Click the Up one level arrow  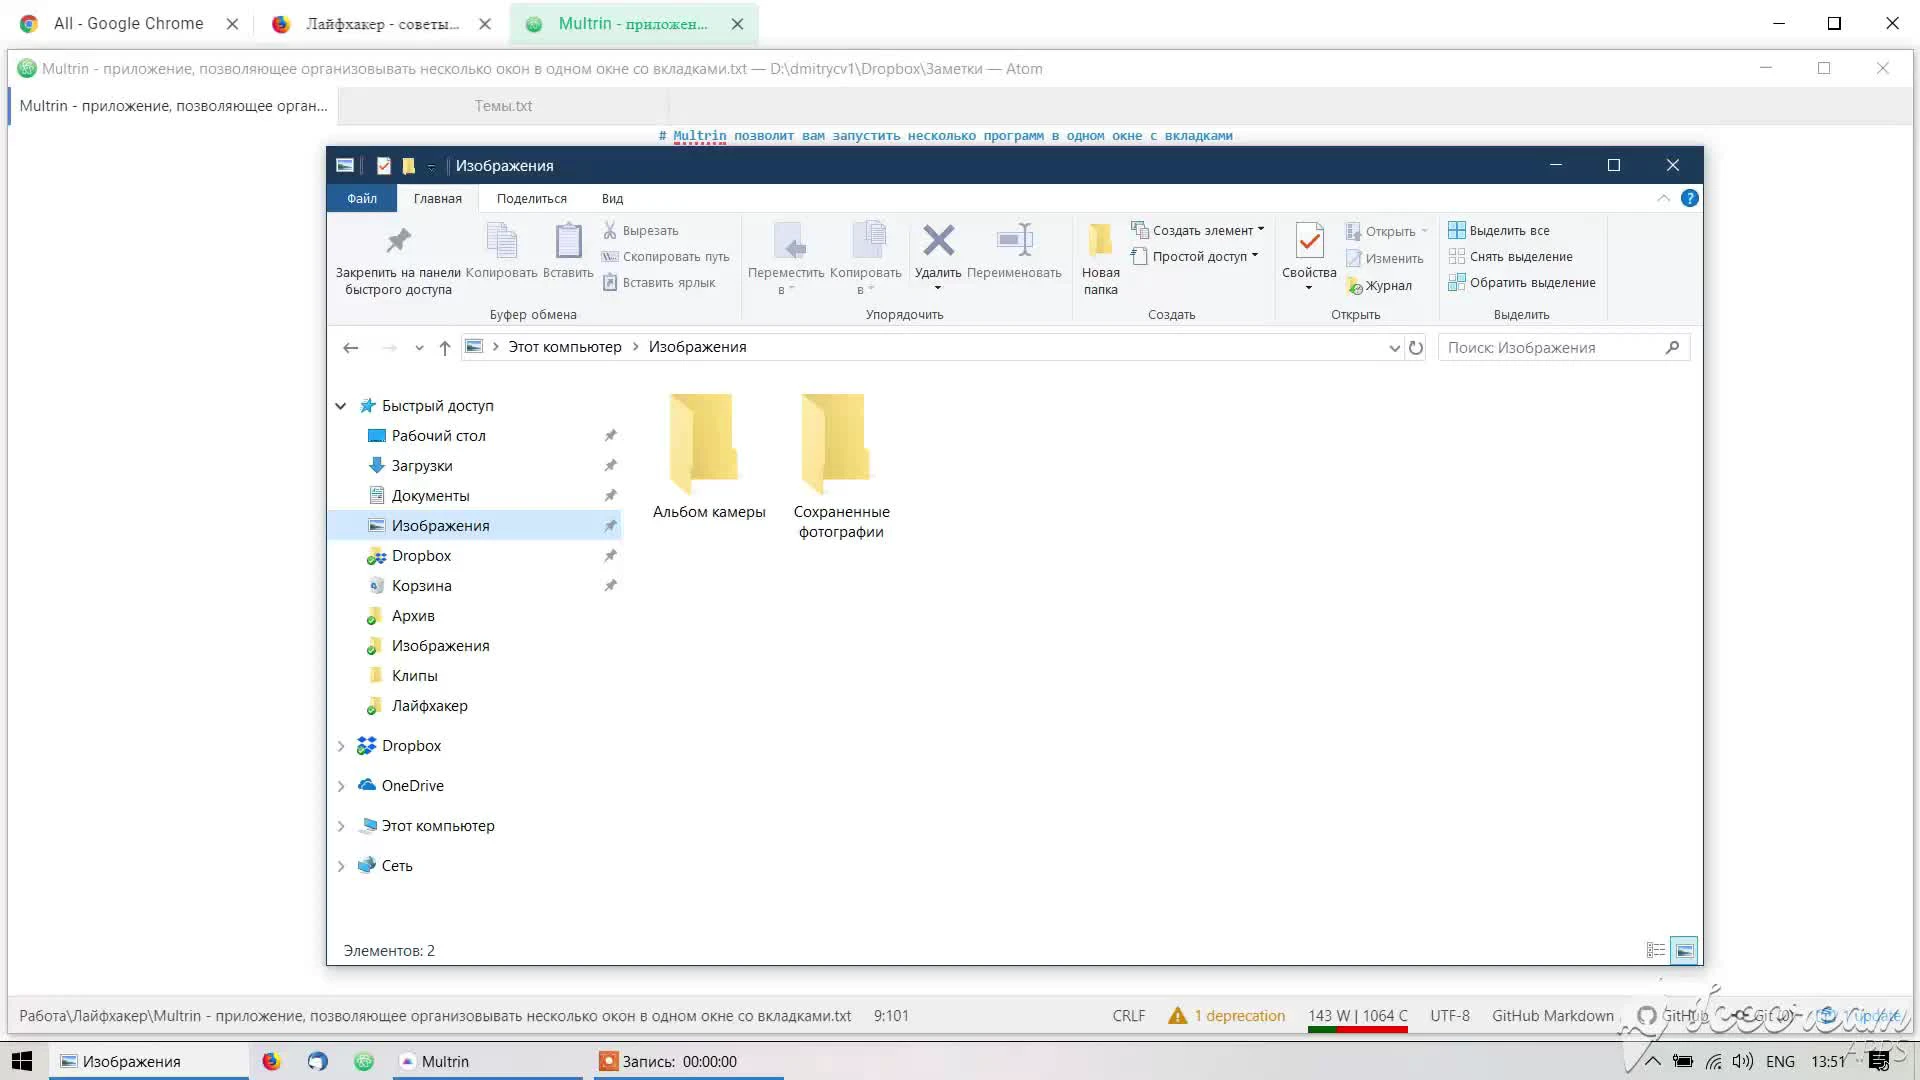pos(445,348)
